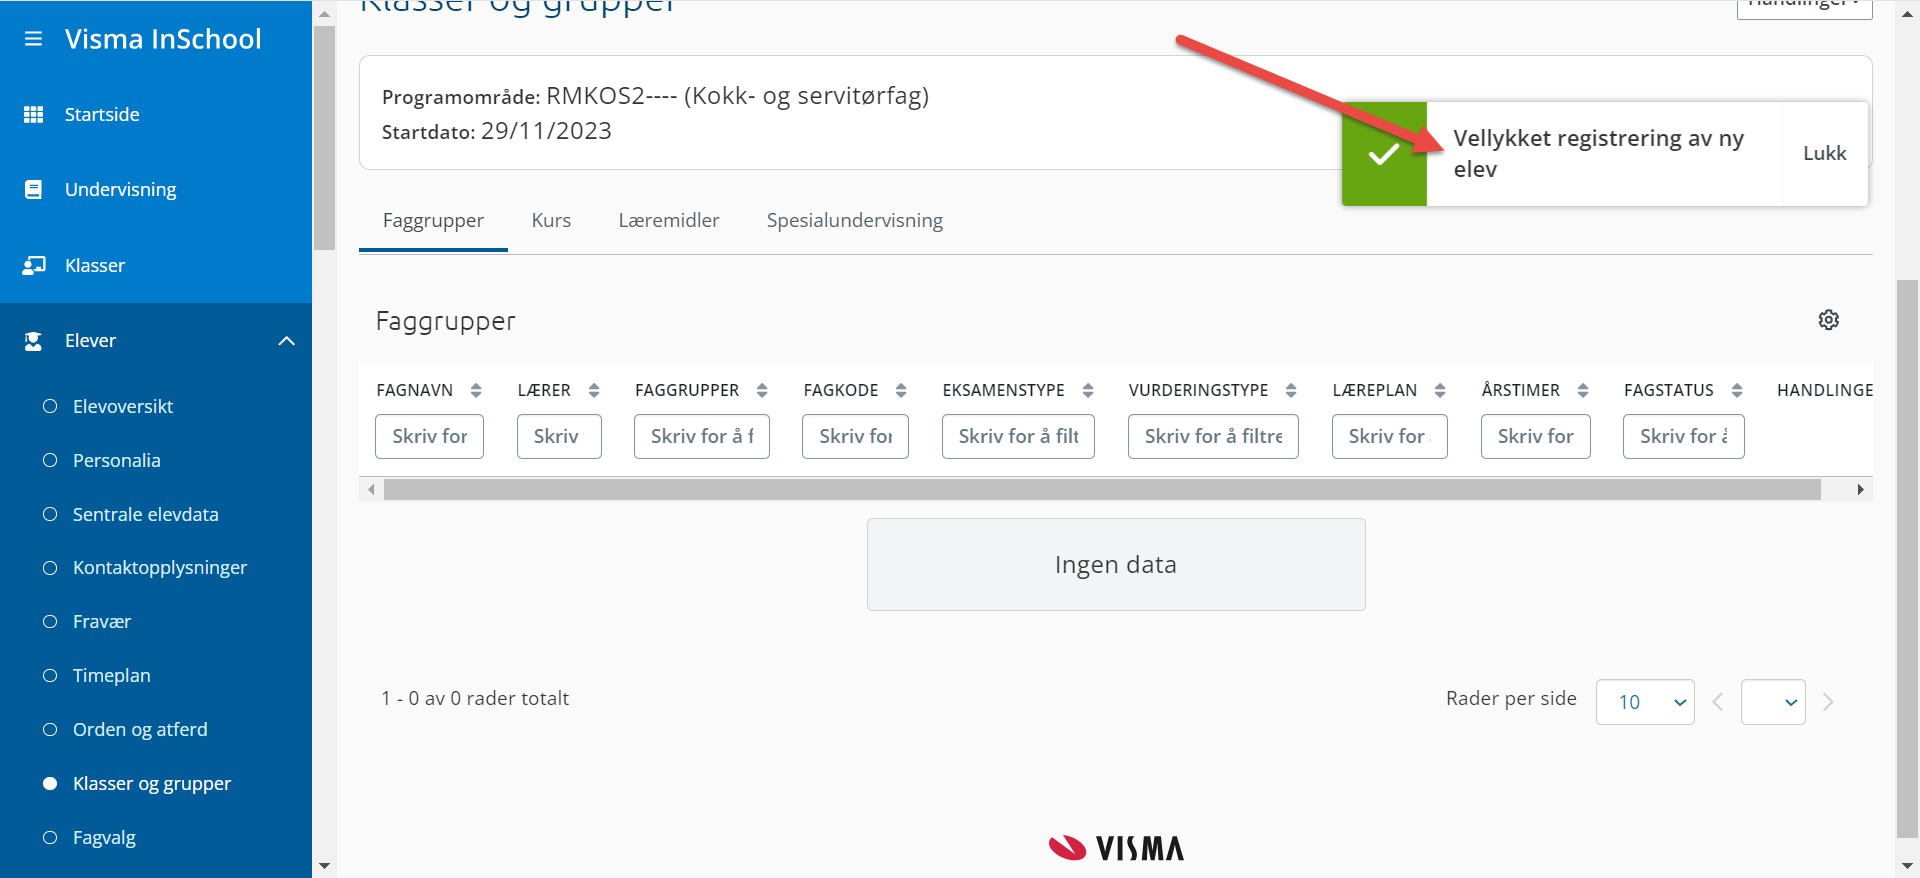Sort by FAGNAVN column arrows
Image resolution: width=1920 pixels, height=878 pixels.
[x=476, y=390]
